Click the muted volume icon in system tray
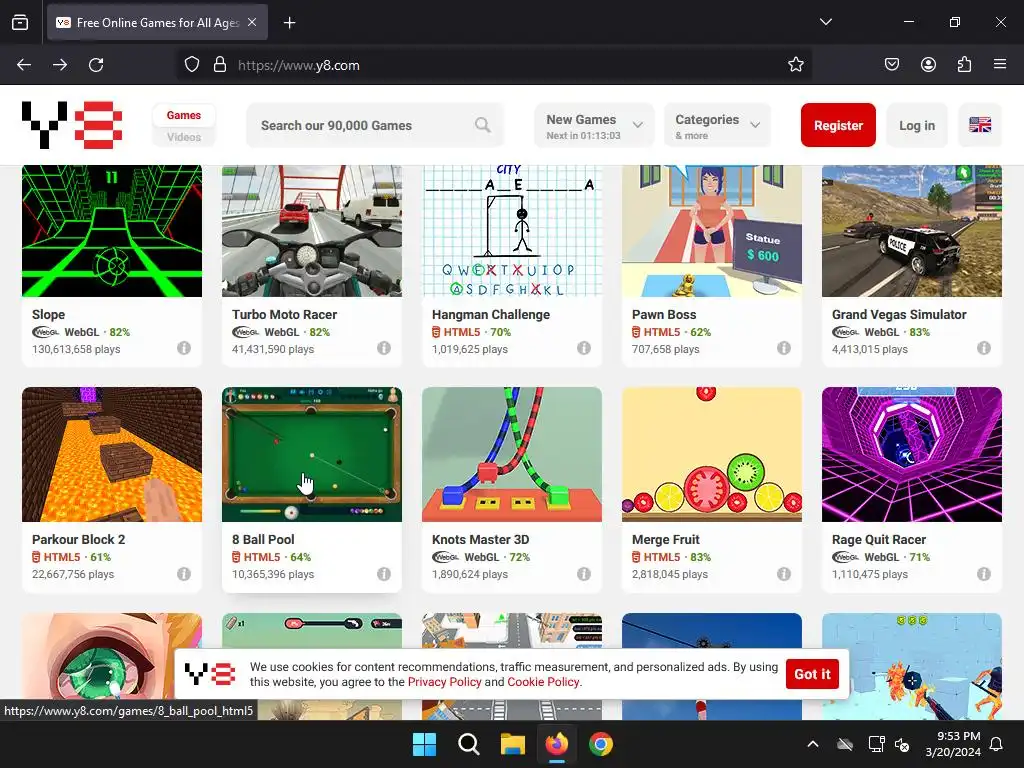The height and width of the screenshot is (768, 1024). pos(903,744)
